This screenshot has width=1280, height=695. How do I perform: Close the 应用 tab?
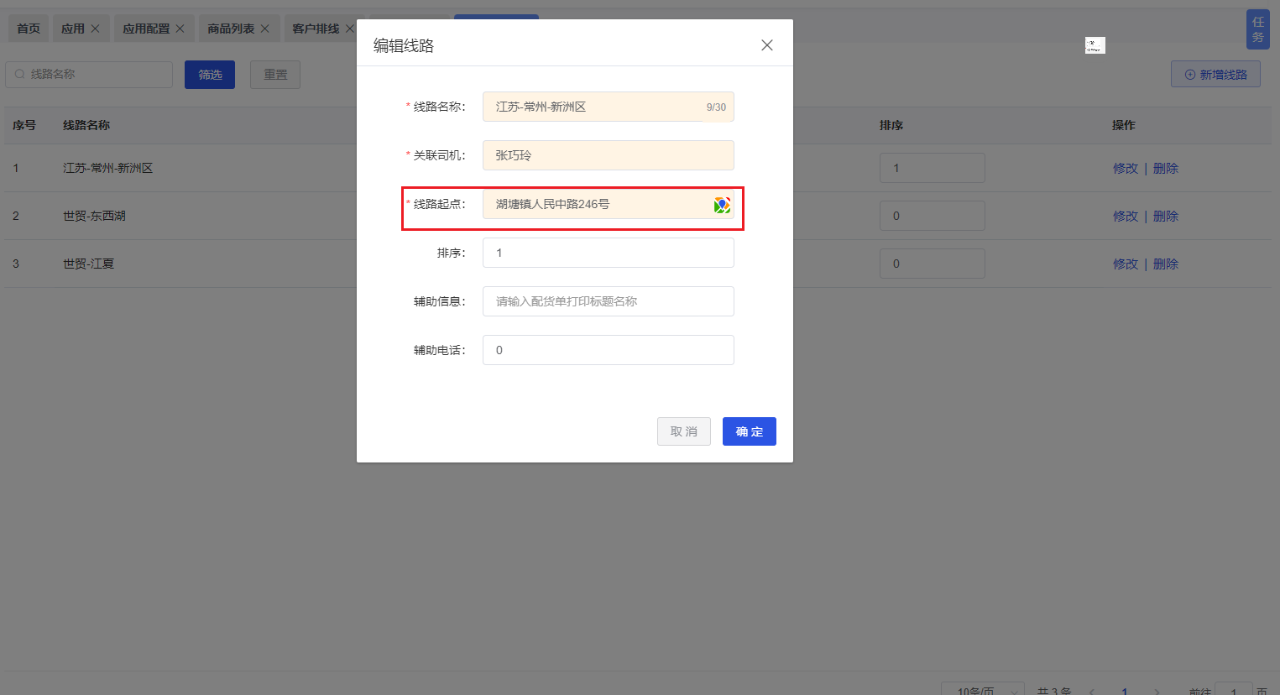tap(95, 29)
